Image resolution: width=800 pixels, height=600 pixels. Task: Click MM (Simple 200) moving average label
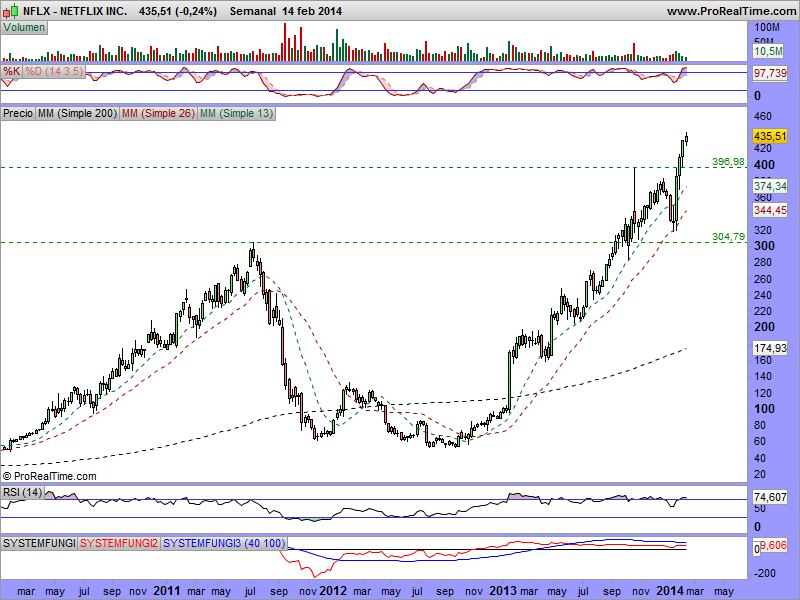pyautogui.click(x=77, y=113)
